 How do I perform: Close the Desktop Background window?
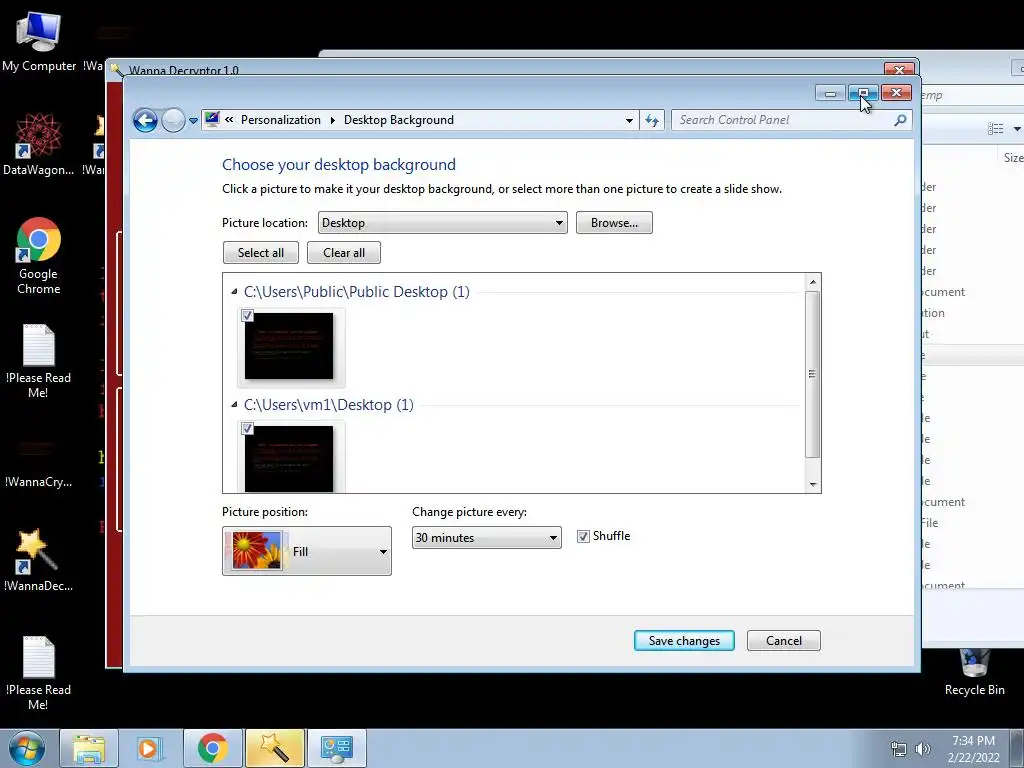tap(896, 93)
